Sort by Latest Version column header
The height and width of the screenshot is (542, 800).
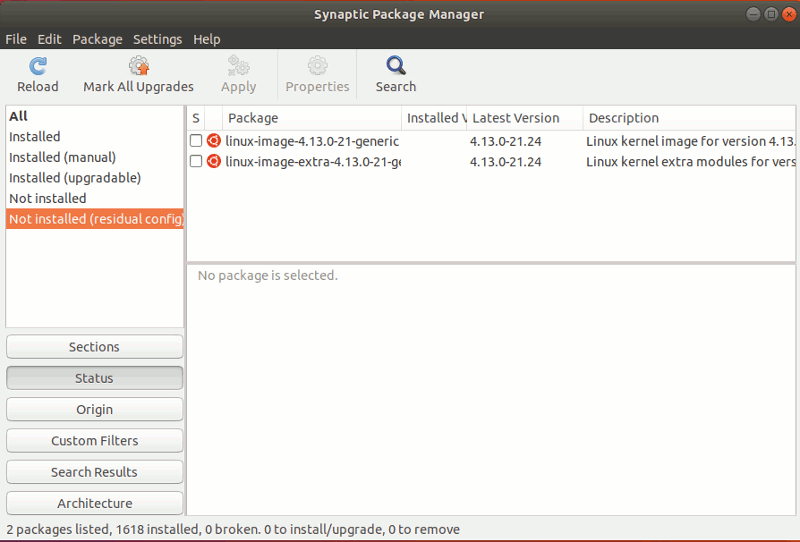tap(524, 118)
